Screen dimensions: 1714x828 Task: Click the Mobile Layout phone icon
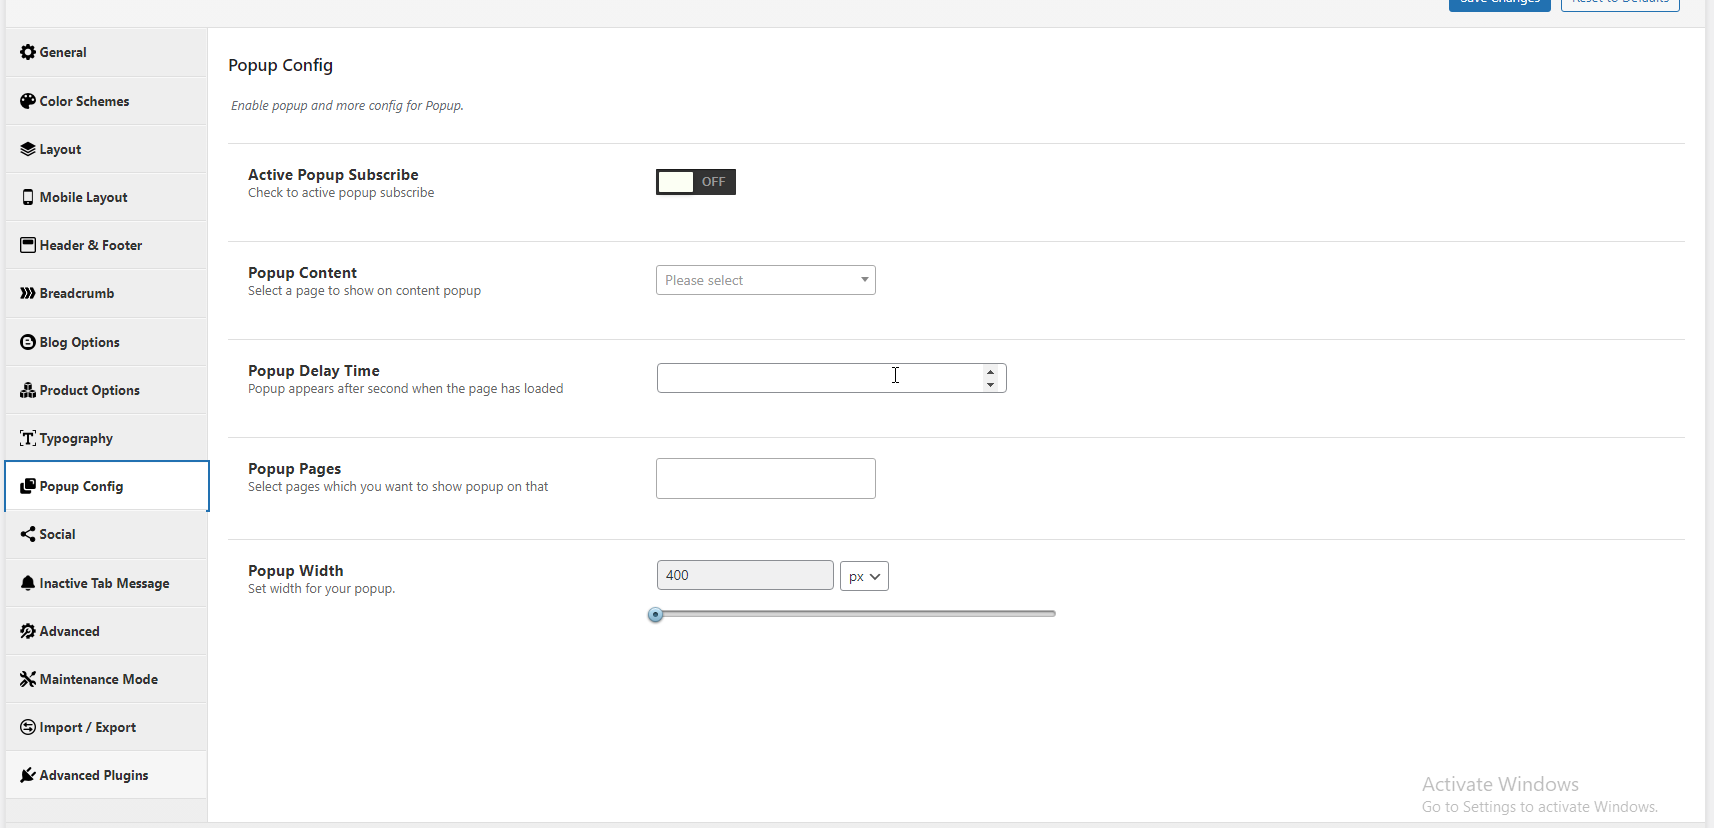click(x=28, y=197)
